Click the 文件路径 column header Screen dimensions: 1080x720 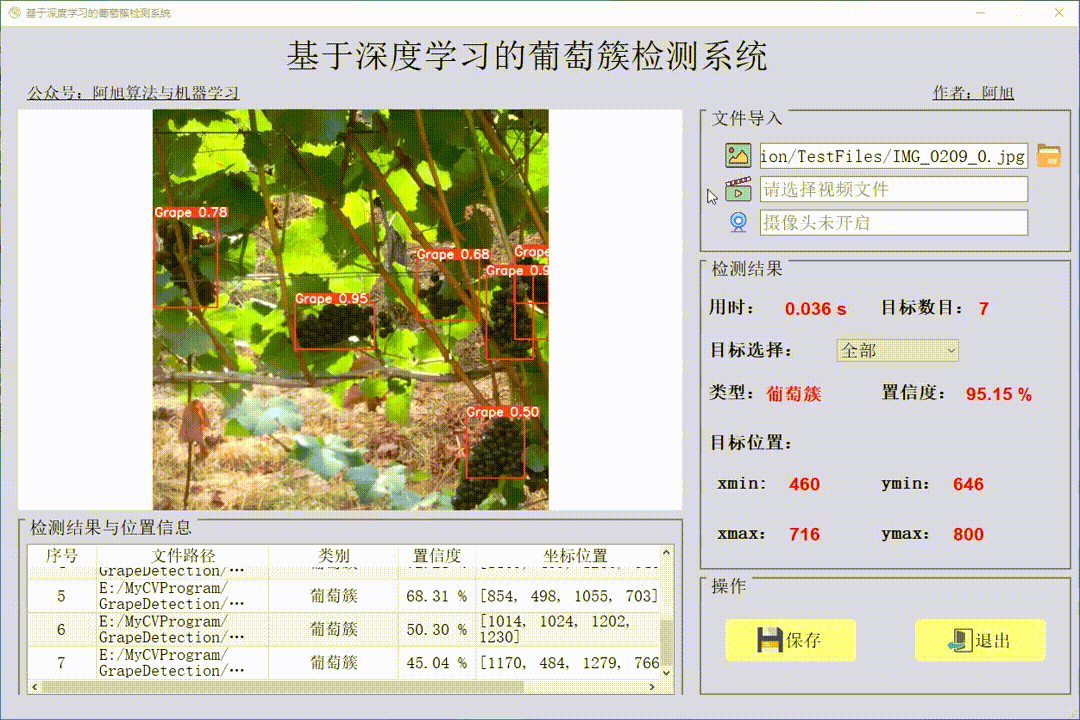tap(183, 555)
